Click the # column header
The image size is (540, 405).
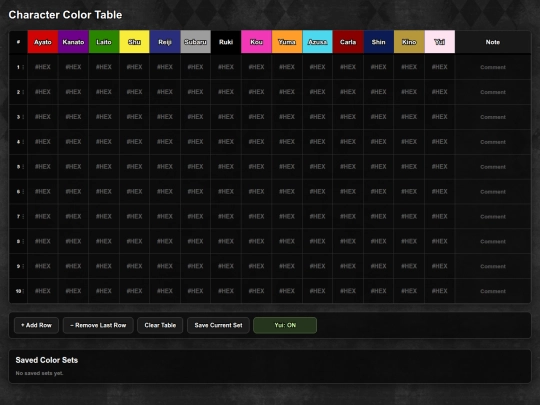pos(18,42)
